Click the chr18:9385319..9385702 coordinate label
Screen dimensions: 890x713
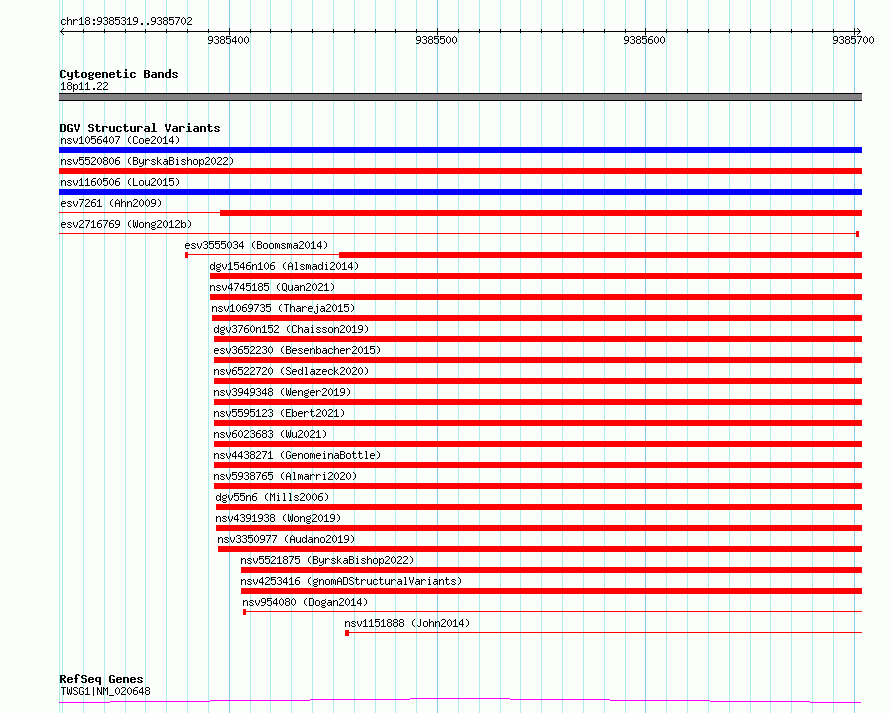[x=126, y=21]
